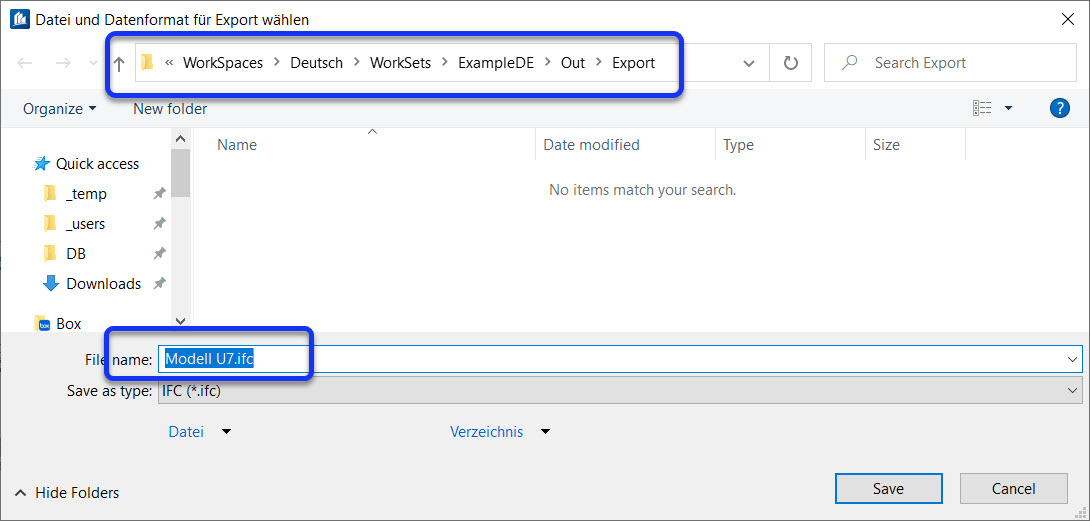1090x521 pixels.
Task: Change the view layout icon
Action: pos(982,108)
